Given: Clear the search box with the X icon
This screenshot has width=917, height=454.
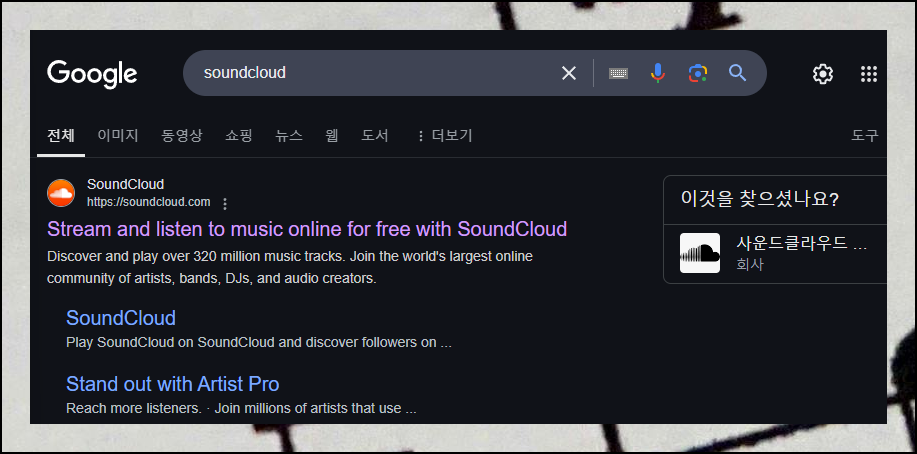Looking at the screenshot, I should pos(568,73).
